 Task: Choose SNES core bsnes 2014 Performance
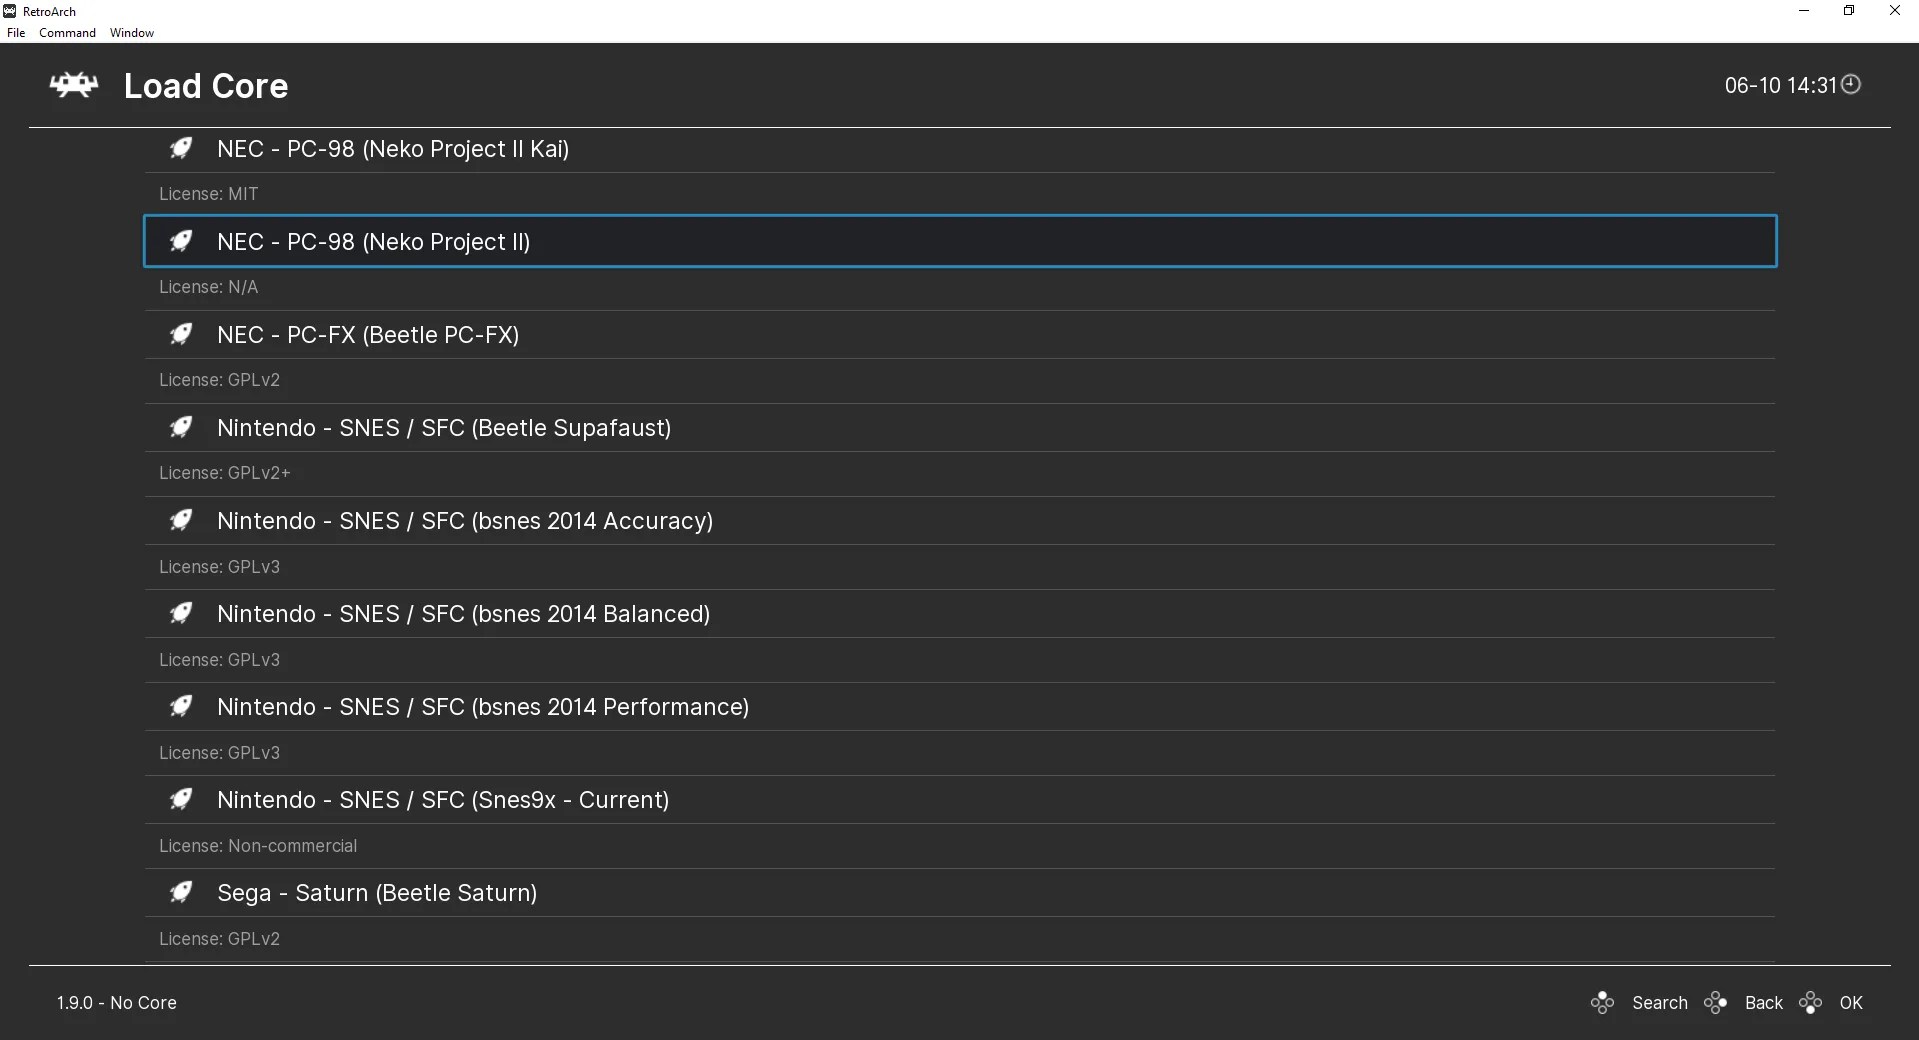pos(960,707)
